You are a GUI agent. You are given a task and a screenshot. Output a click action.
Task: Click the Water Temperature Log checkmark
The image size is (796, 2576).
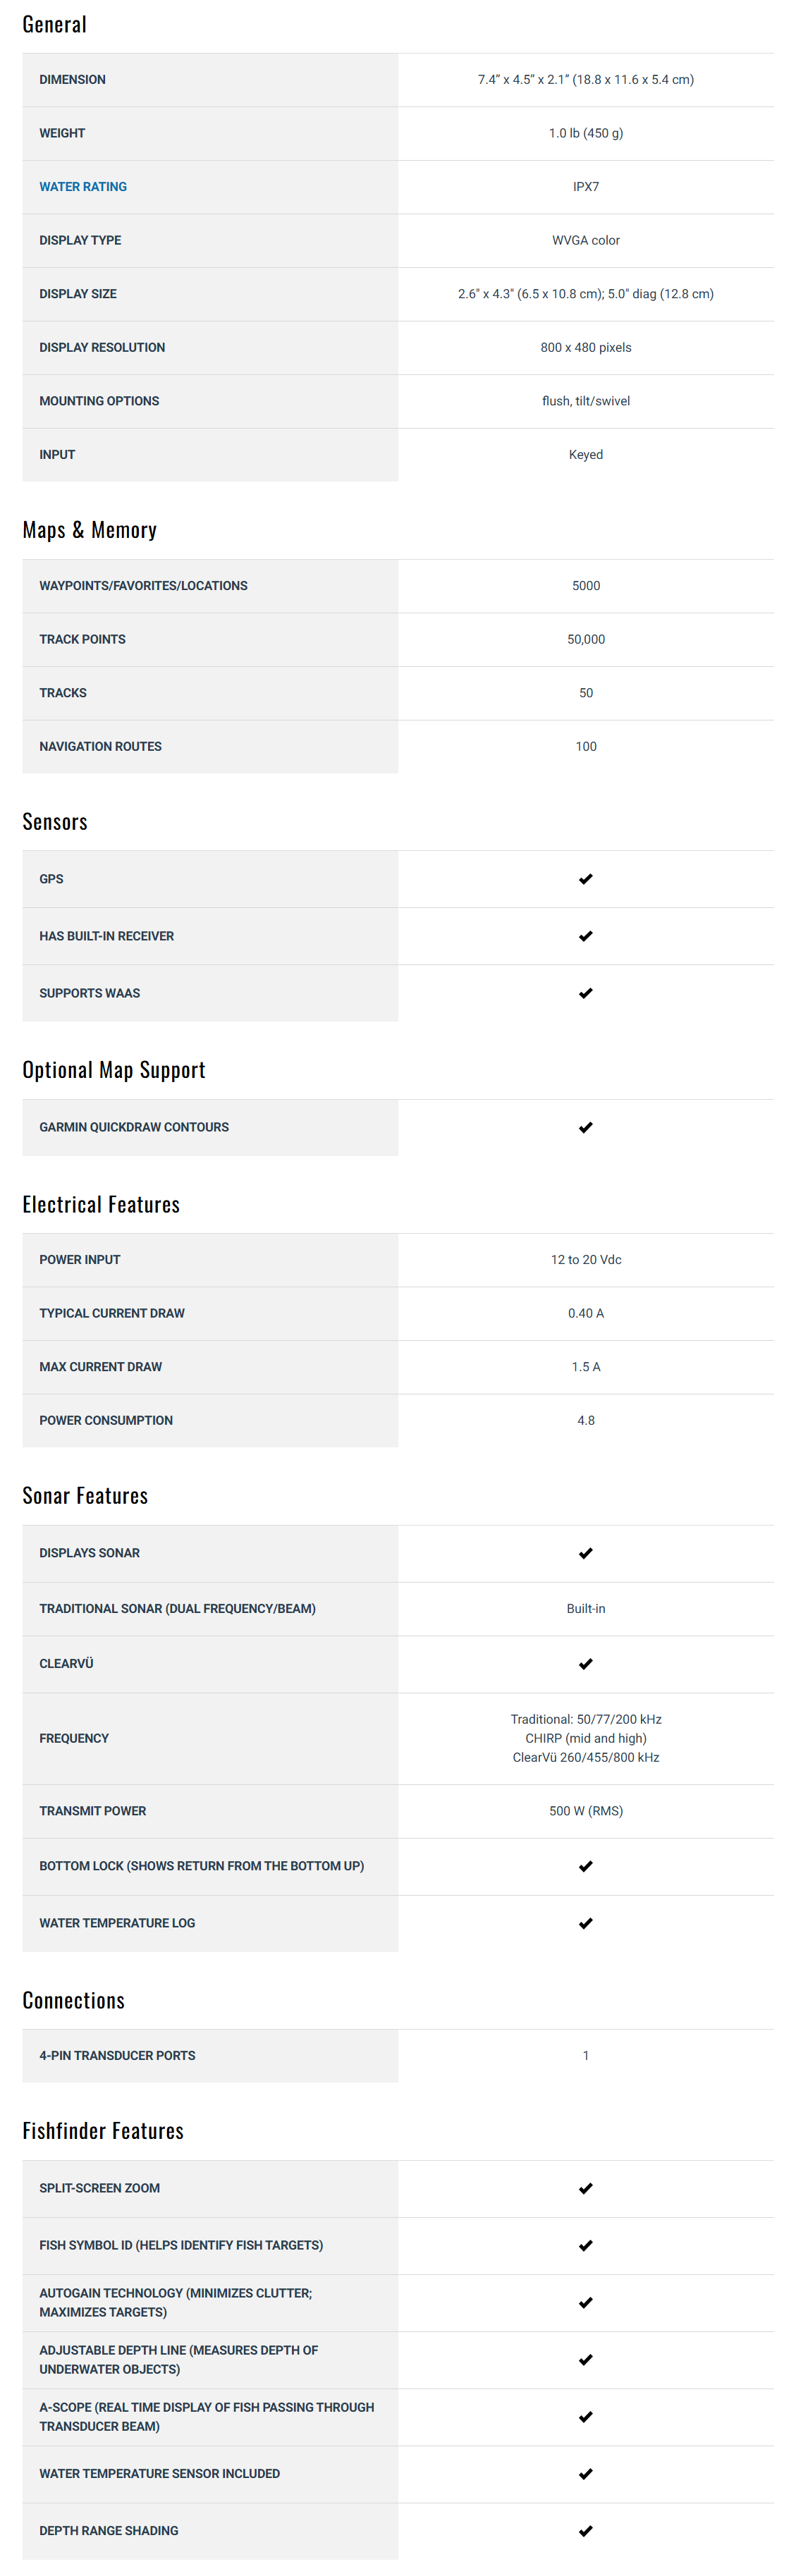click(586, 1923)
